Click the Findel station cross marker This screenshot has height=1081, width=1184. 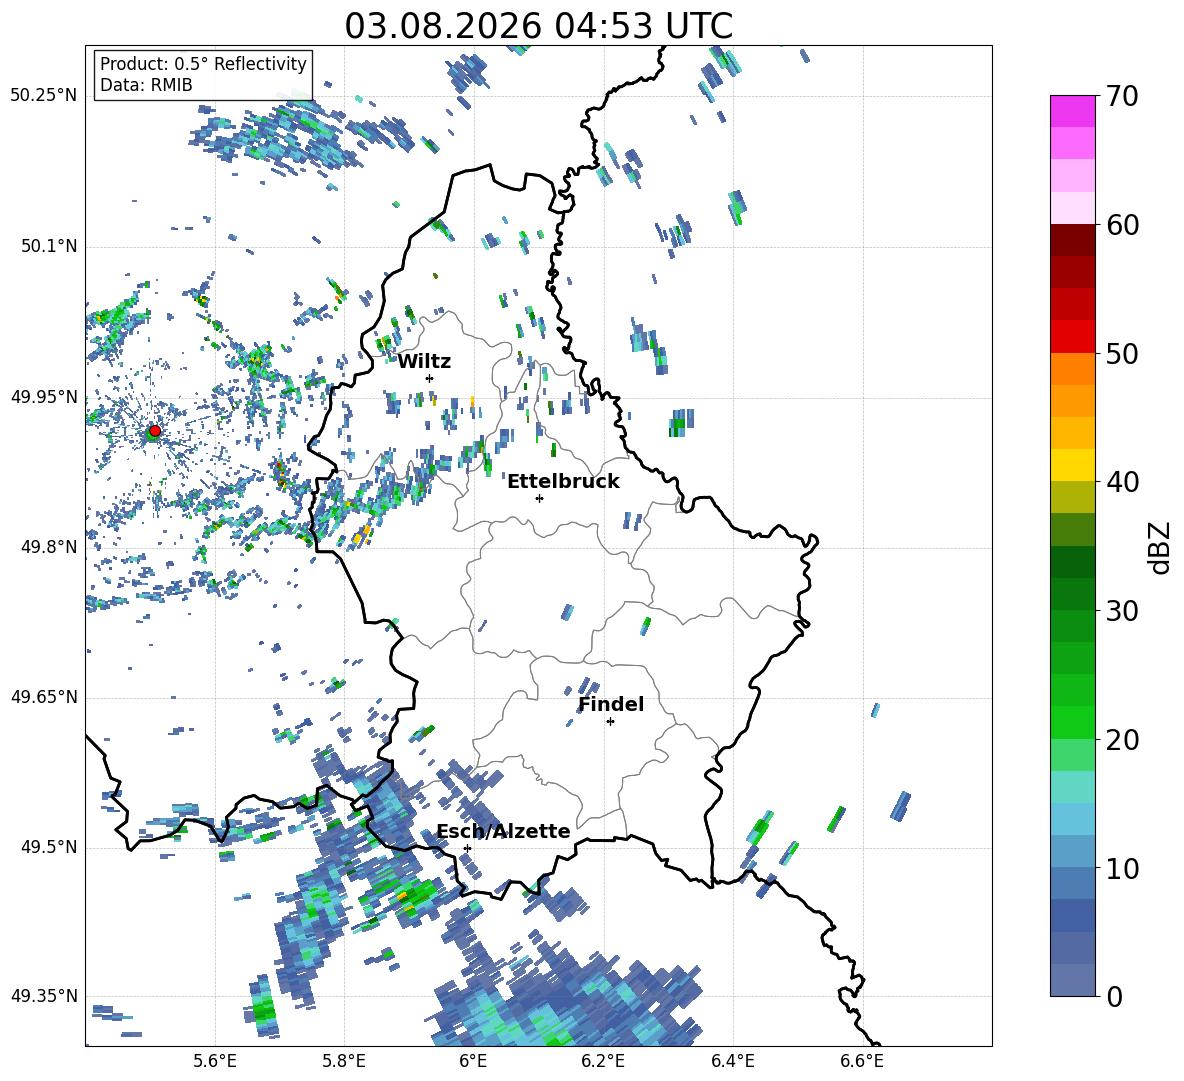(x=610, y=722)
